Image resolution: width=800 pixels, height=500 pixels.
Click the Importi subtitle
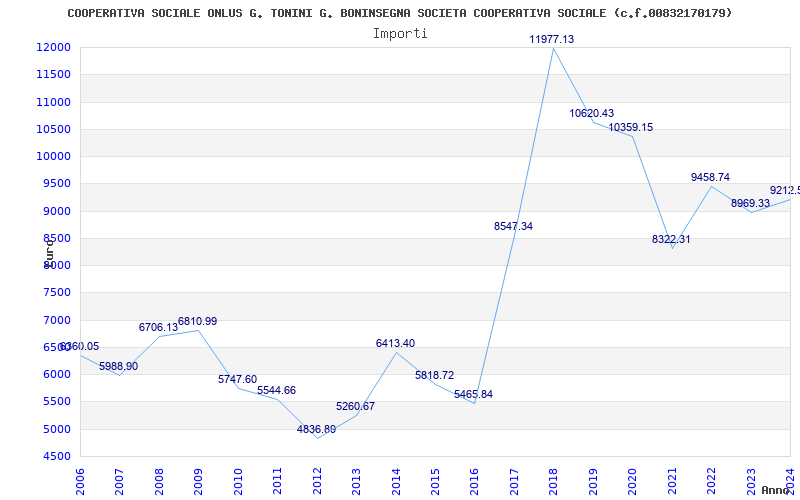tap(400, 34)
